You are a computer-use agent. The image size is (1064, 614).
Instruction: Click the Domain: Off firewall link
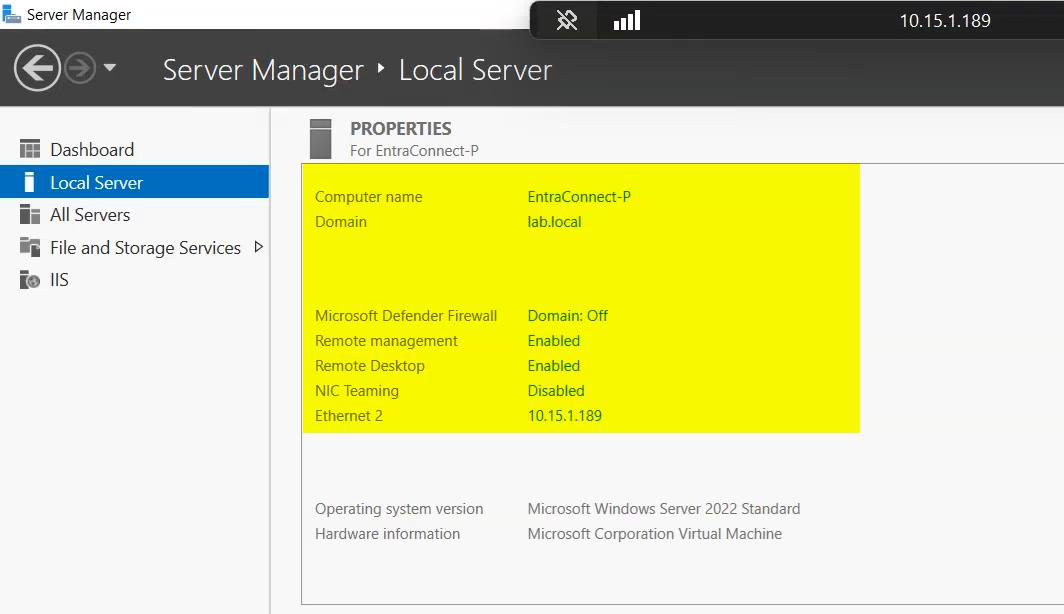[x=567, y=315]
